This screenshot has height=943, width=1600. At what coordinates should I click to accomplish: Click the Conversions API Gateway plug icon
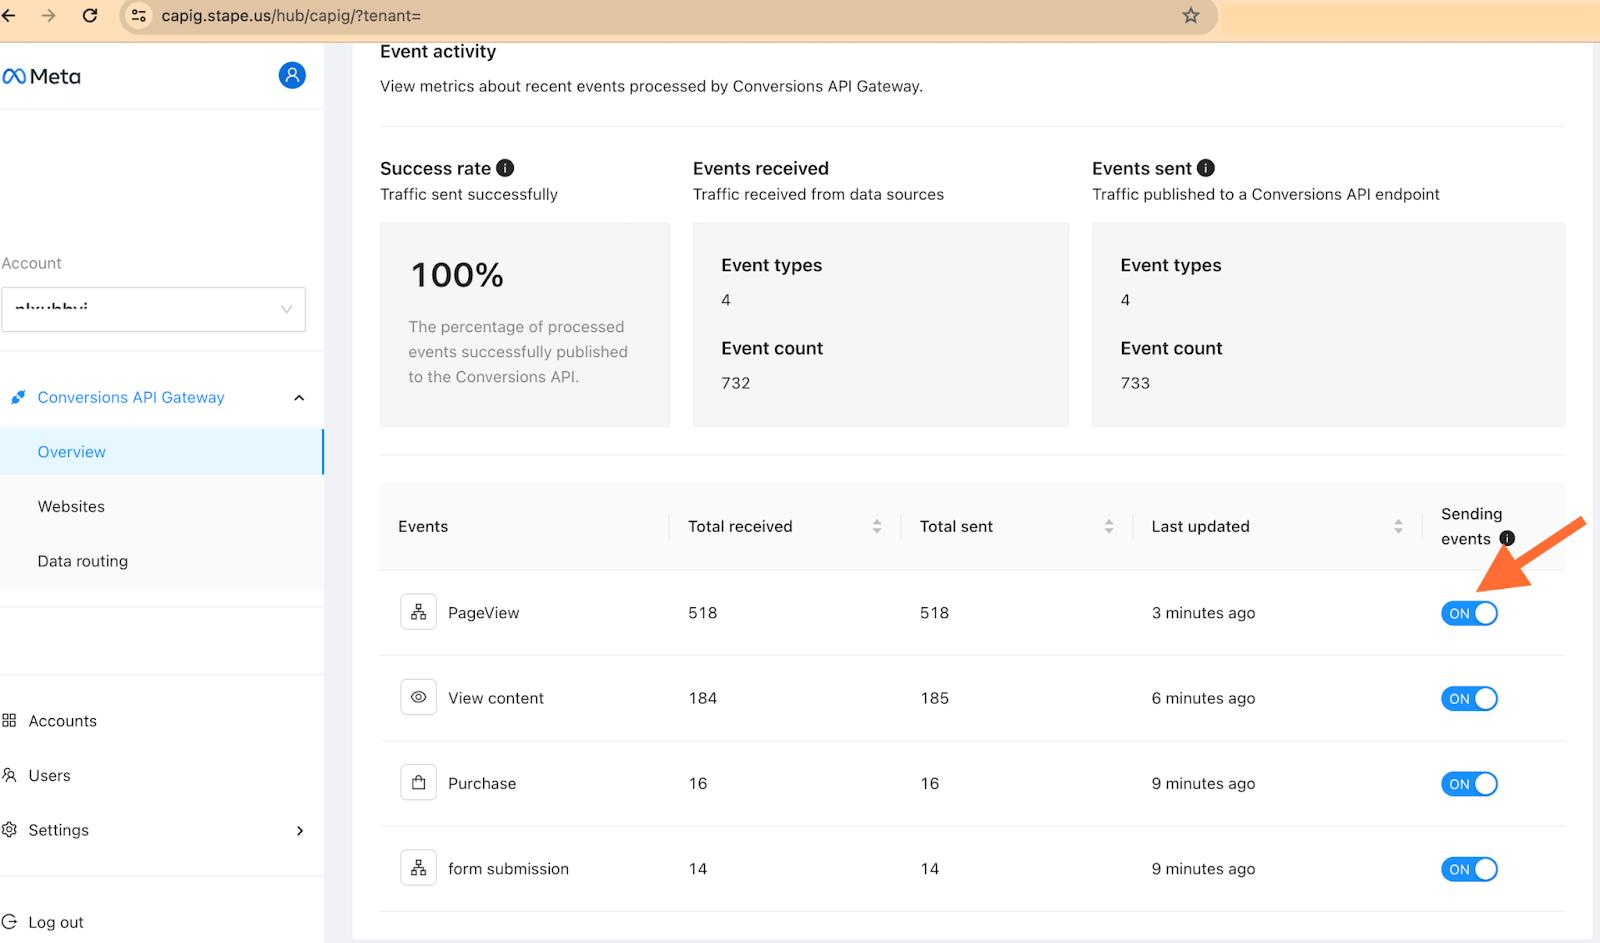click(18, 397)
